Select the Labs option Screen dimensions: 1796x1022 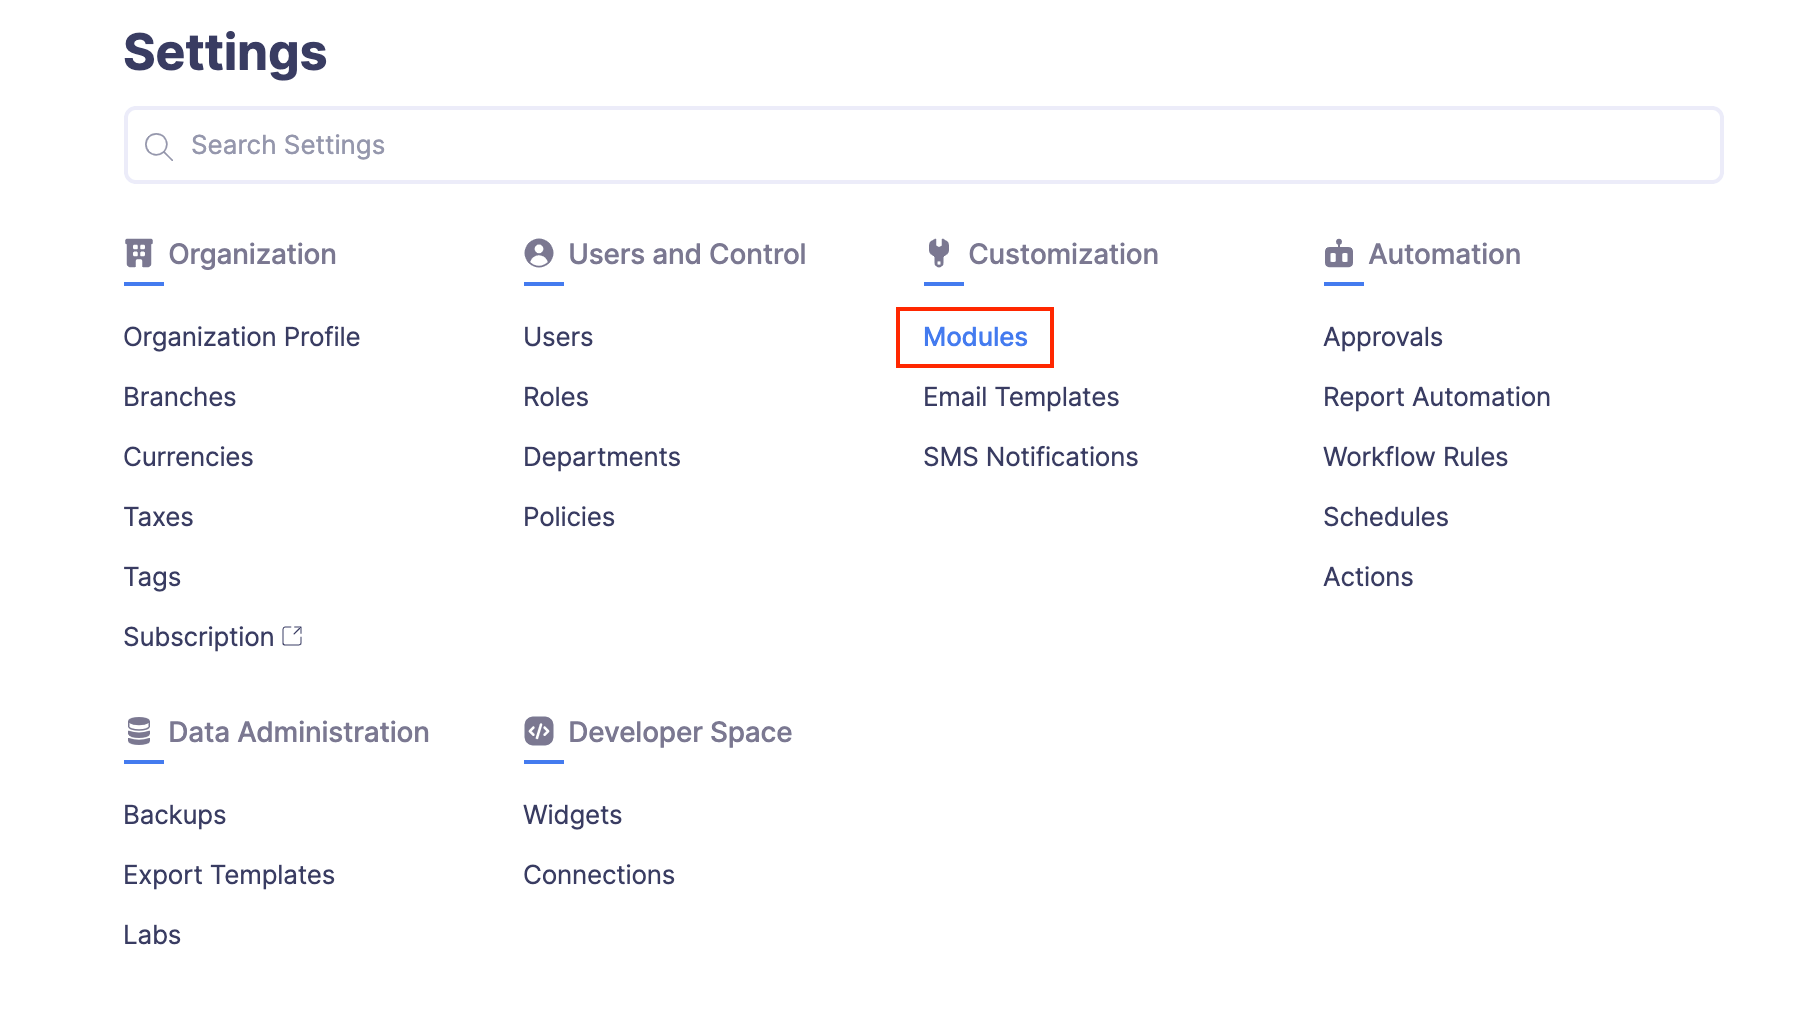pyautogui.click(x=152, y=935)
